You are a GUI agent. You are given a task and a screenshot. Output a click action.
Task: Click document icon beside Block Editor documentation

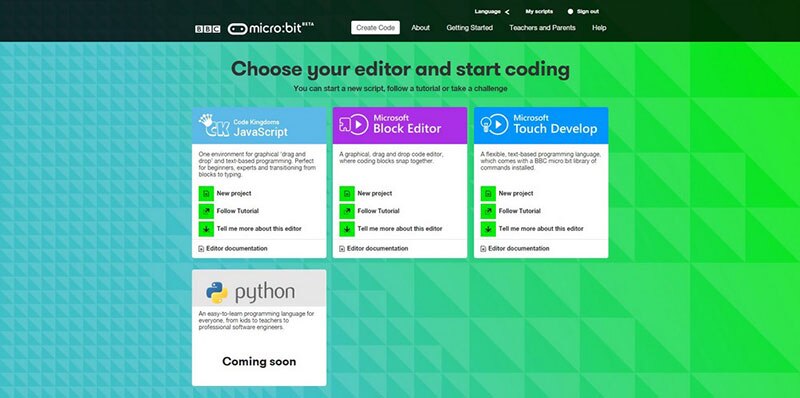(x=342, y=249)
